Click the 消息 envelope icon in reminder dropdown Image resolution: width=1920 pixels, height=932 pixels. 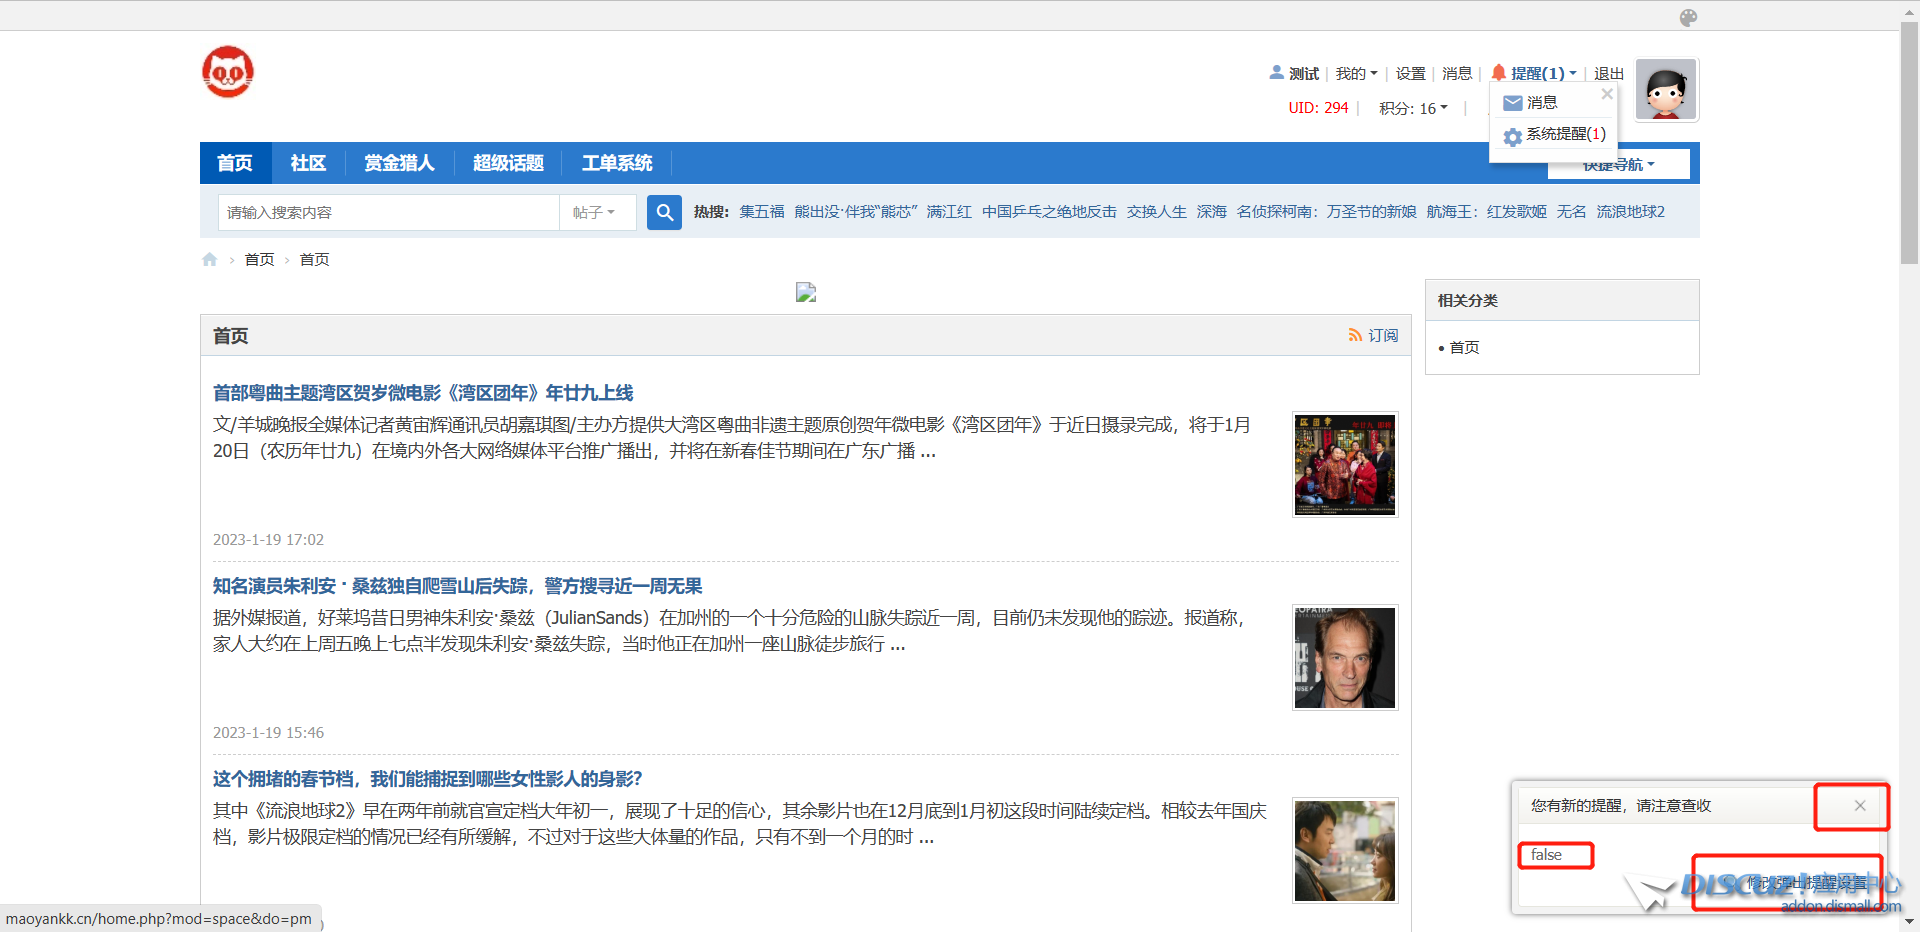pyautogui.click(x=1513, y=101)
